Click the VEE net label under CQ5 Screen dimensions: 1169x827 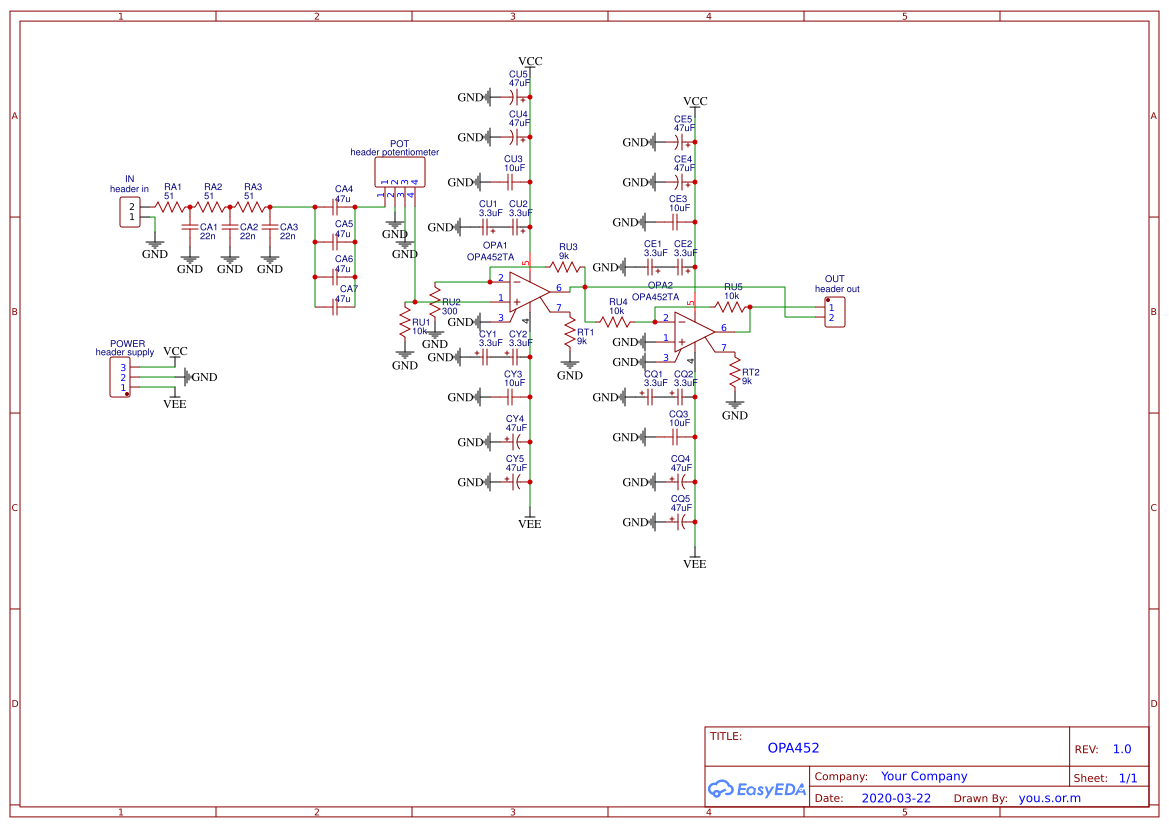[x=693, y=563]
